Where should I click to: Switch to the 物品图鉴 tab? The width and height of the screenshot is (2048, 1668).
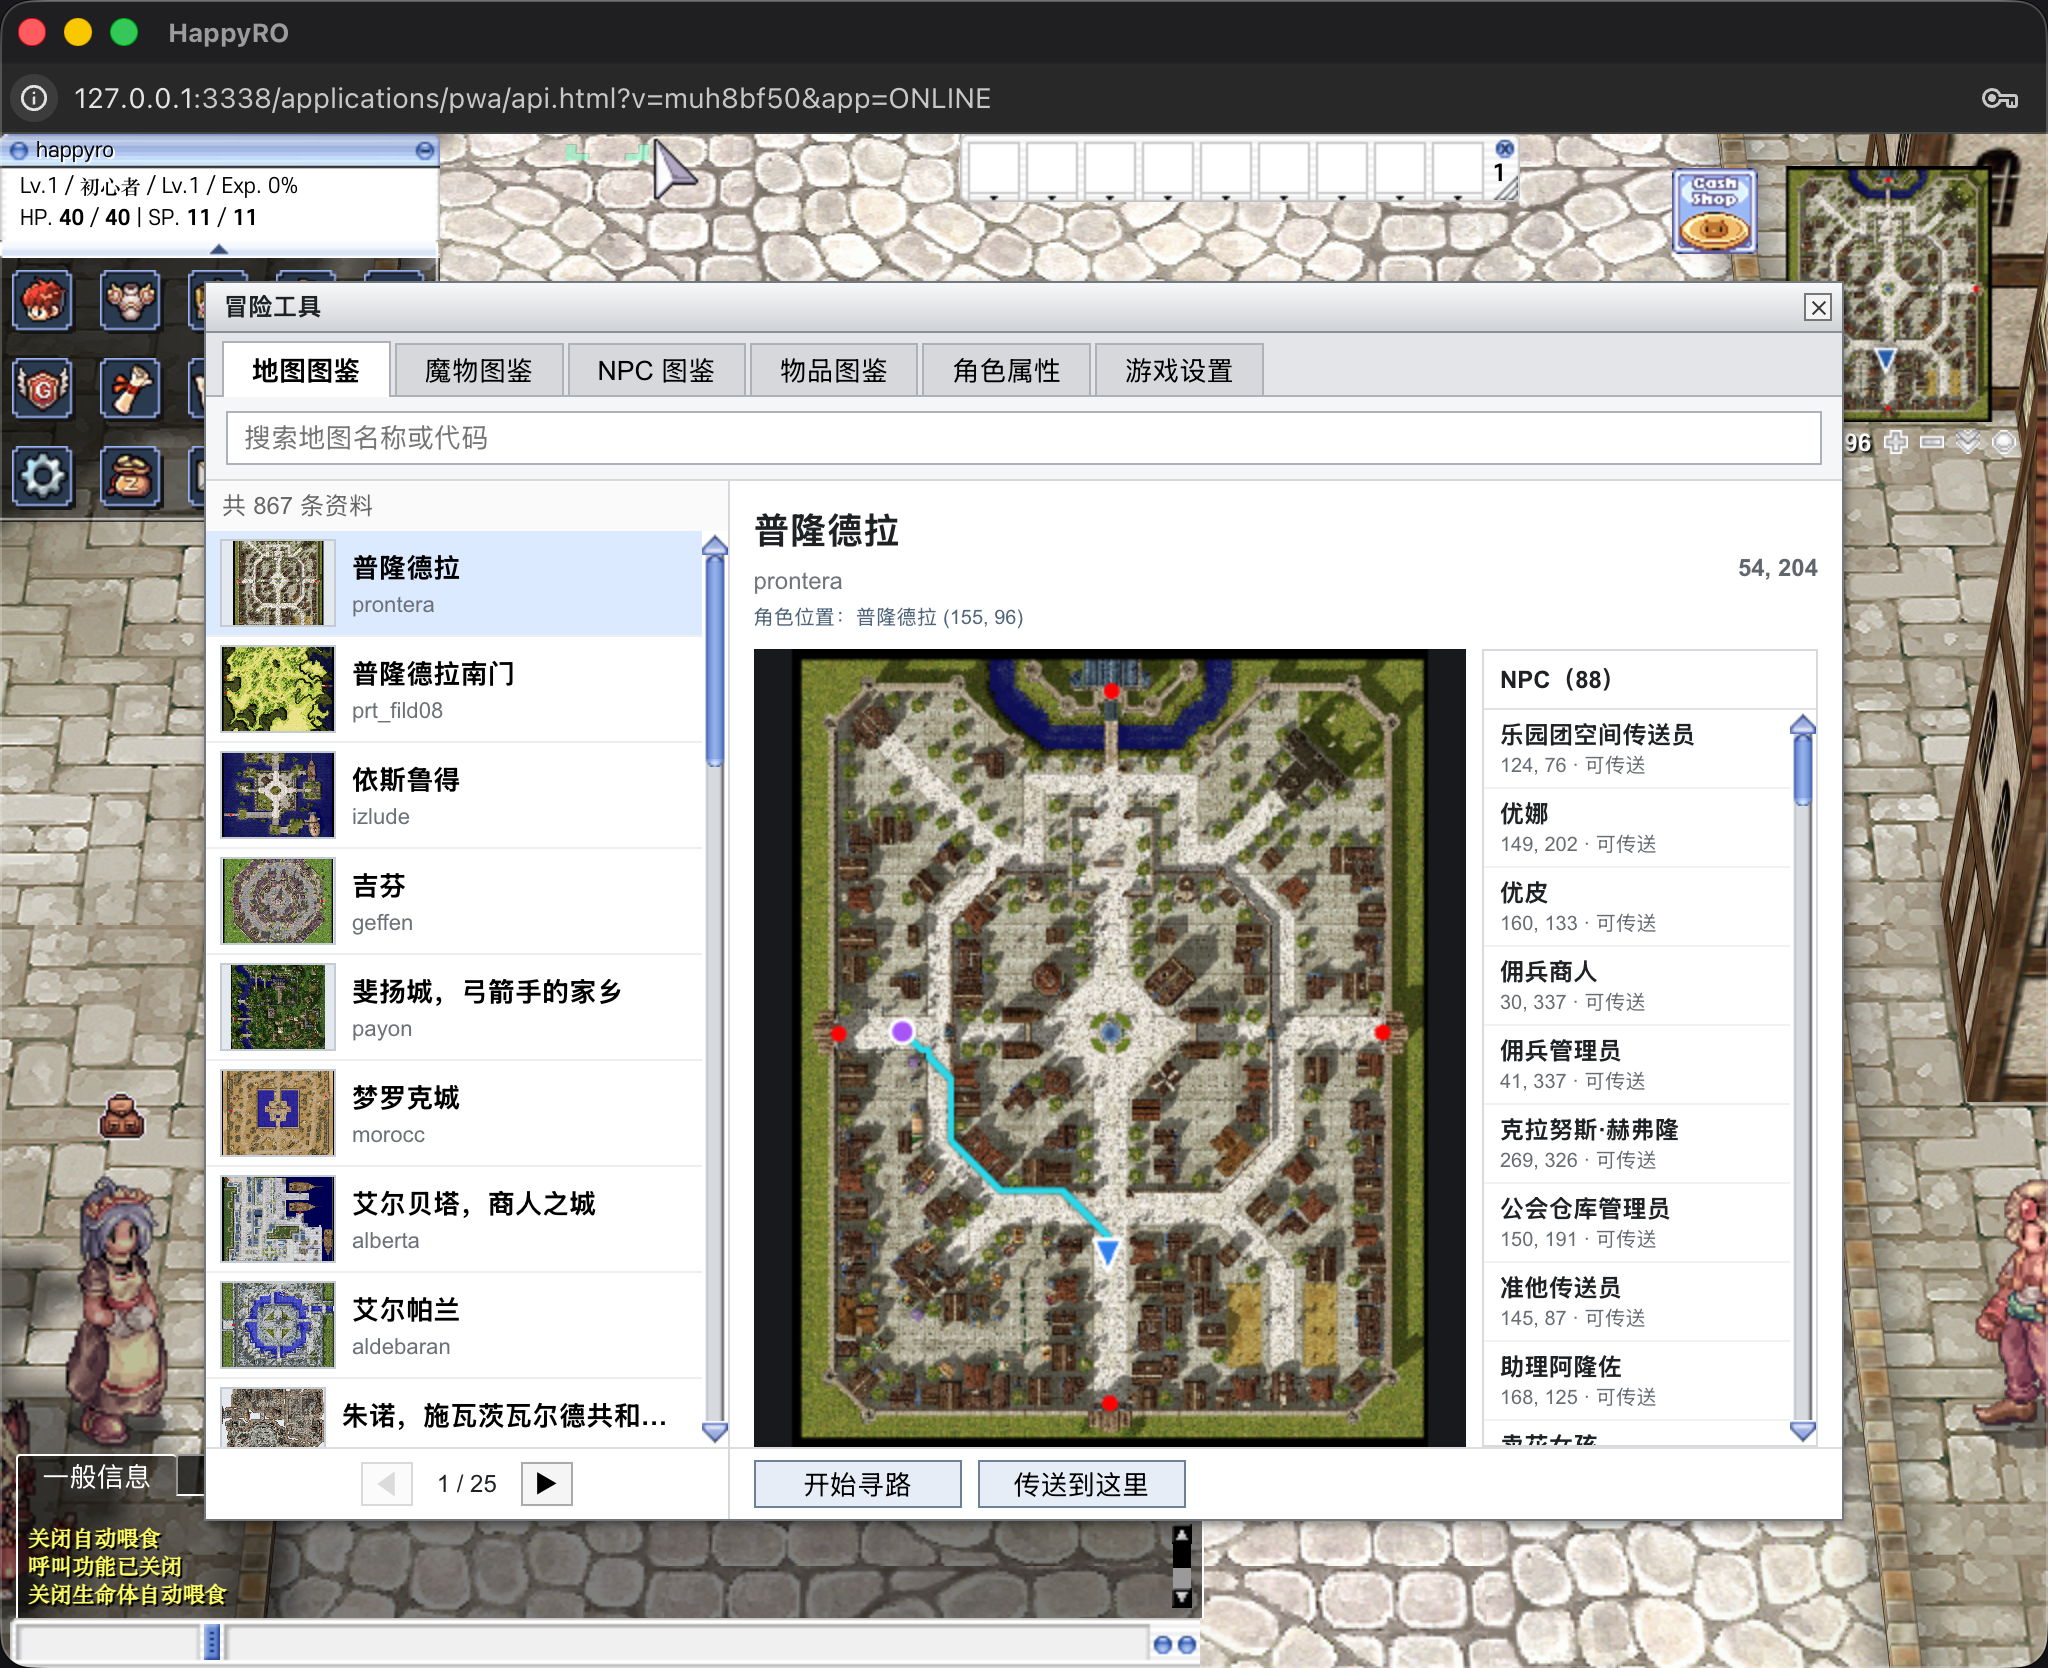834,371
